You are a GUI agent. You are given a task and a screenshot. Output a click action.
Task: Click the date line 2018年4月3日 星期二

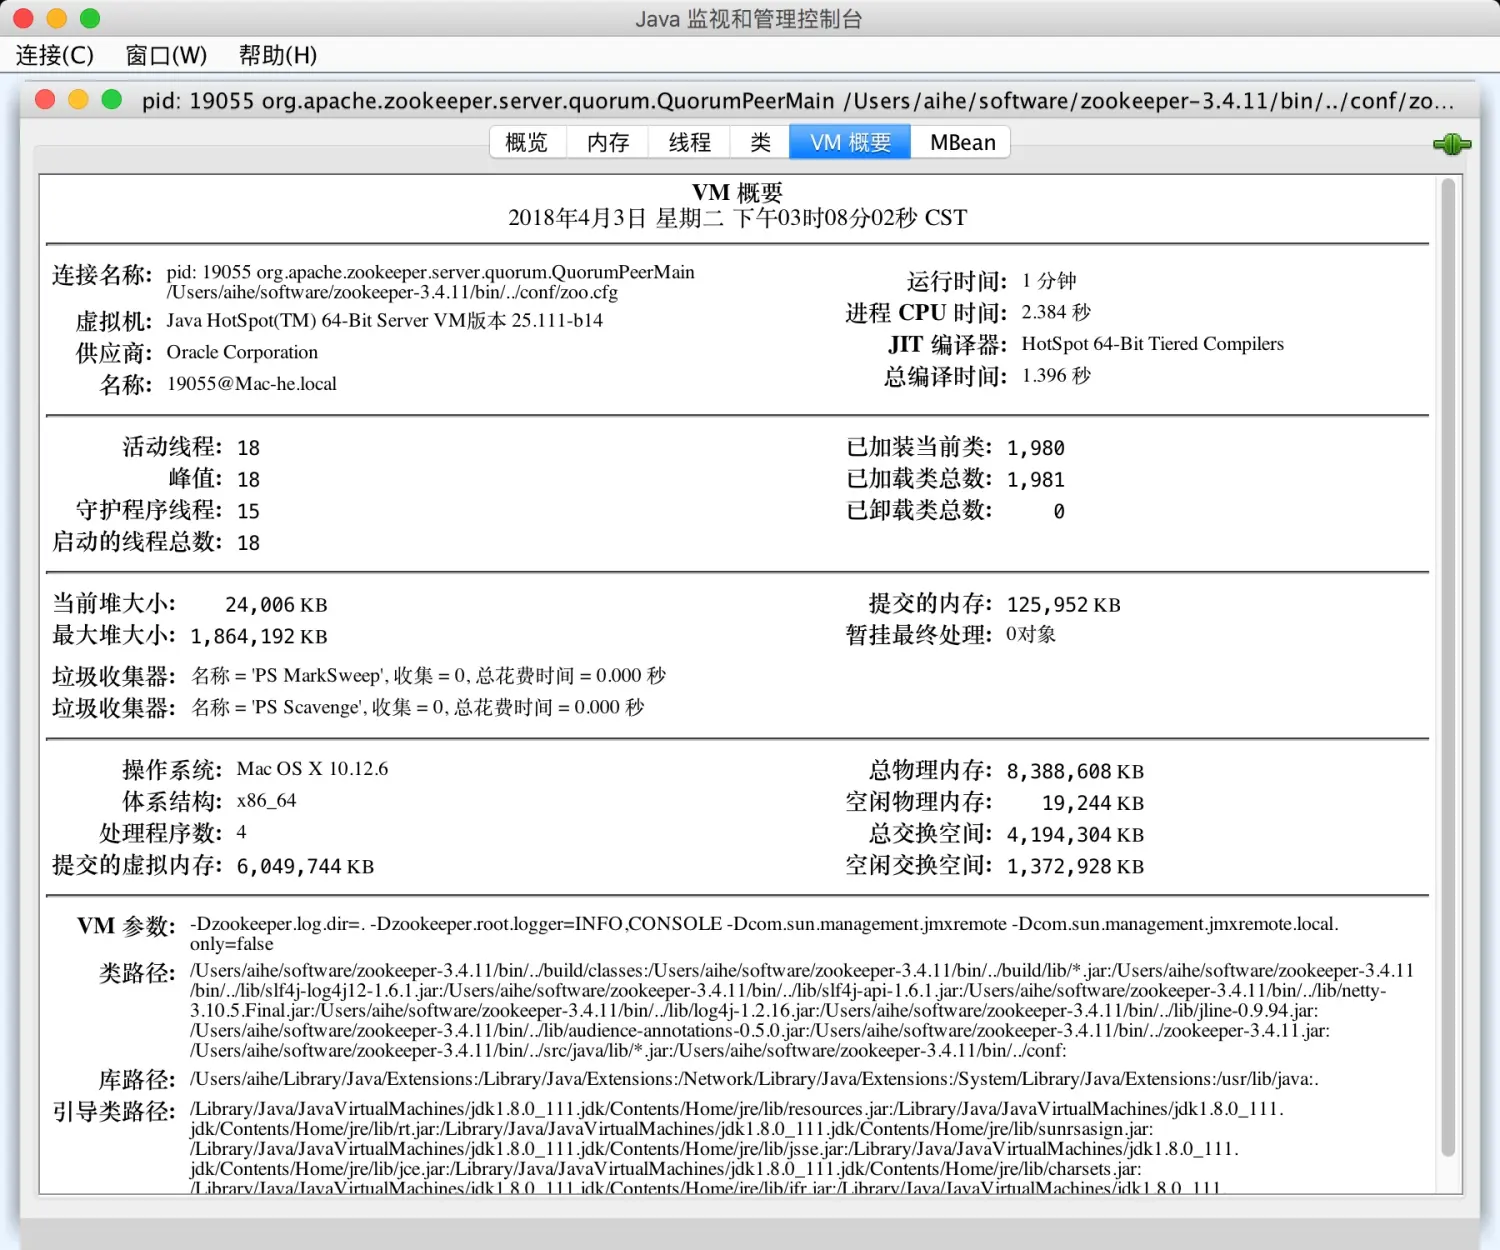[x=738, y=218]
